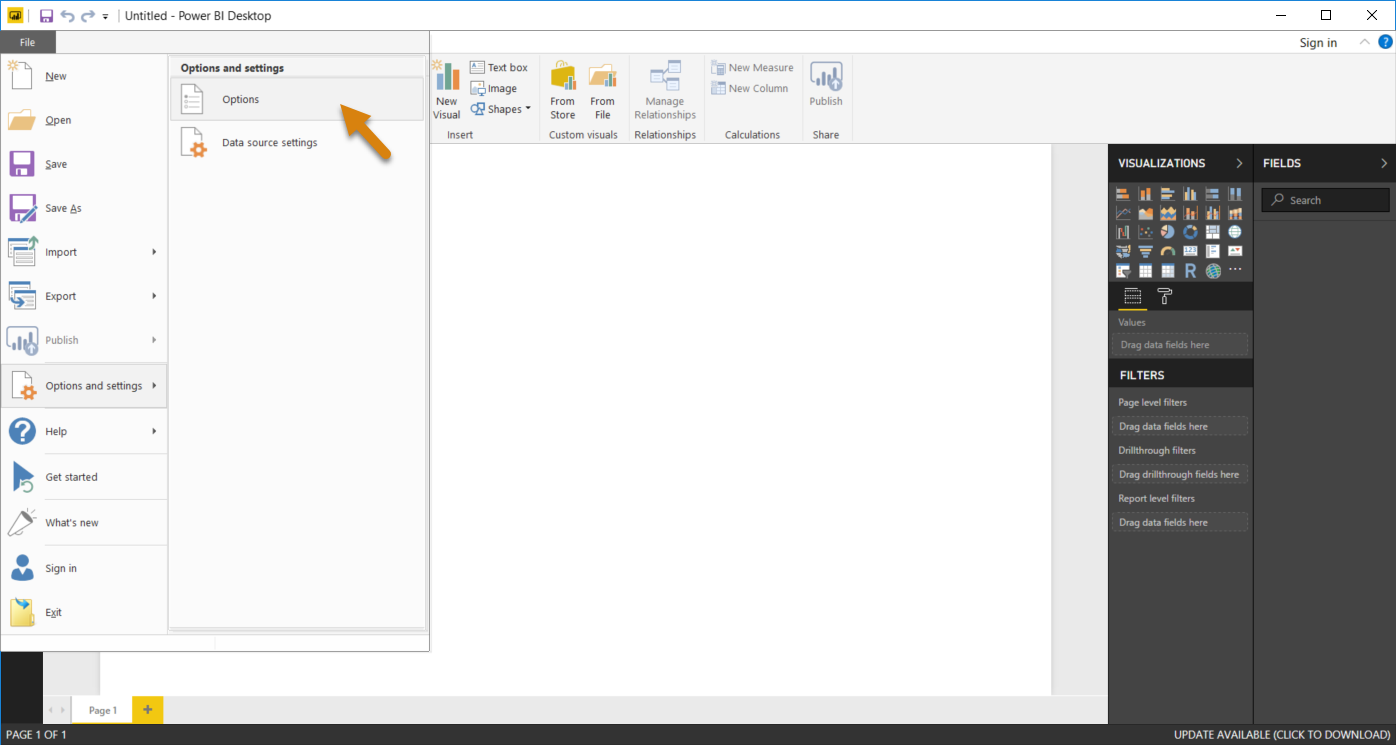Import custom visual From File
The width and height of the screenshot is (1396, 745).
pyautogui.click(x=602, y=91)
